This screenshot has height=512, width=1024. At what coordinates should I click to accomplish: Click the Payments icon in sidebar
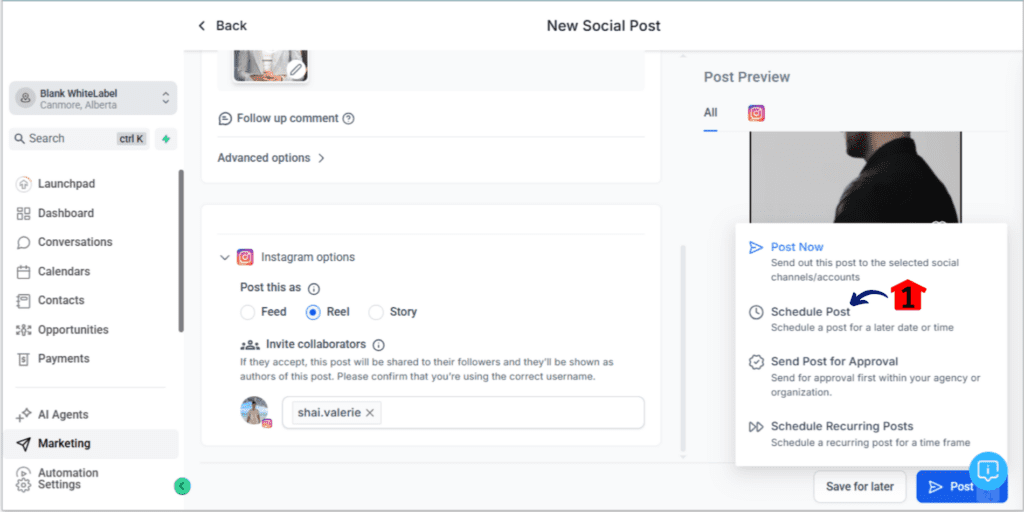pyautogui.click(x=24, y=359)
